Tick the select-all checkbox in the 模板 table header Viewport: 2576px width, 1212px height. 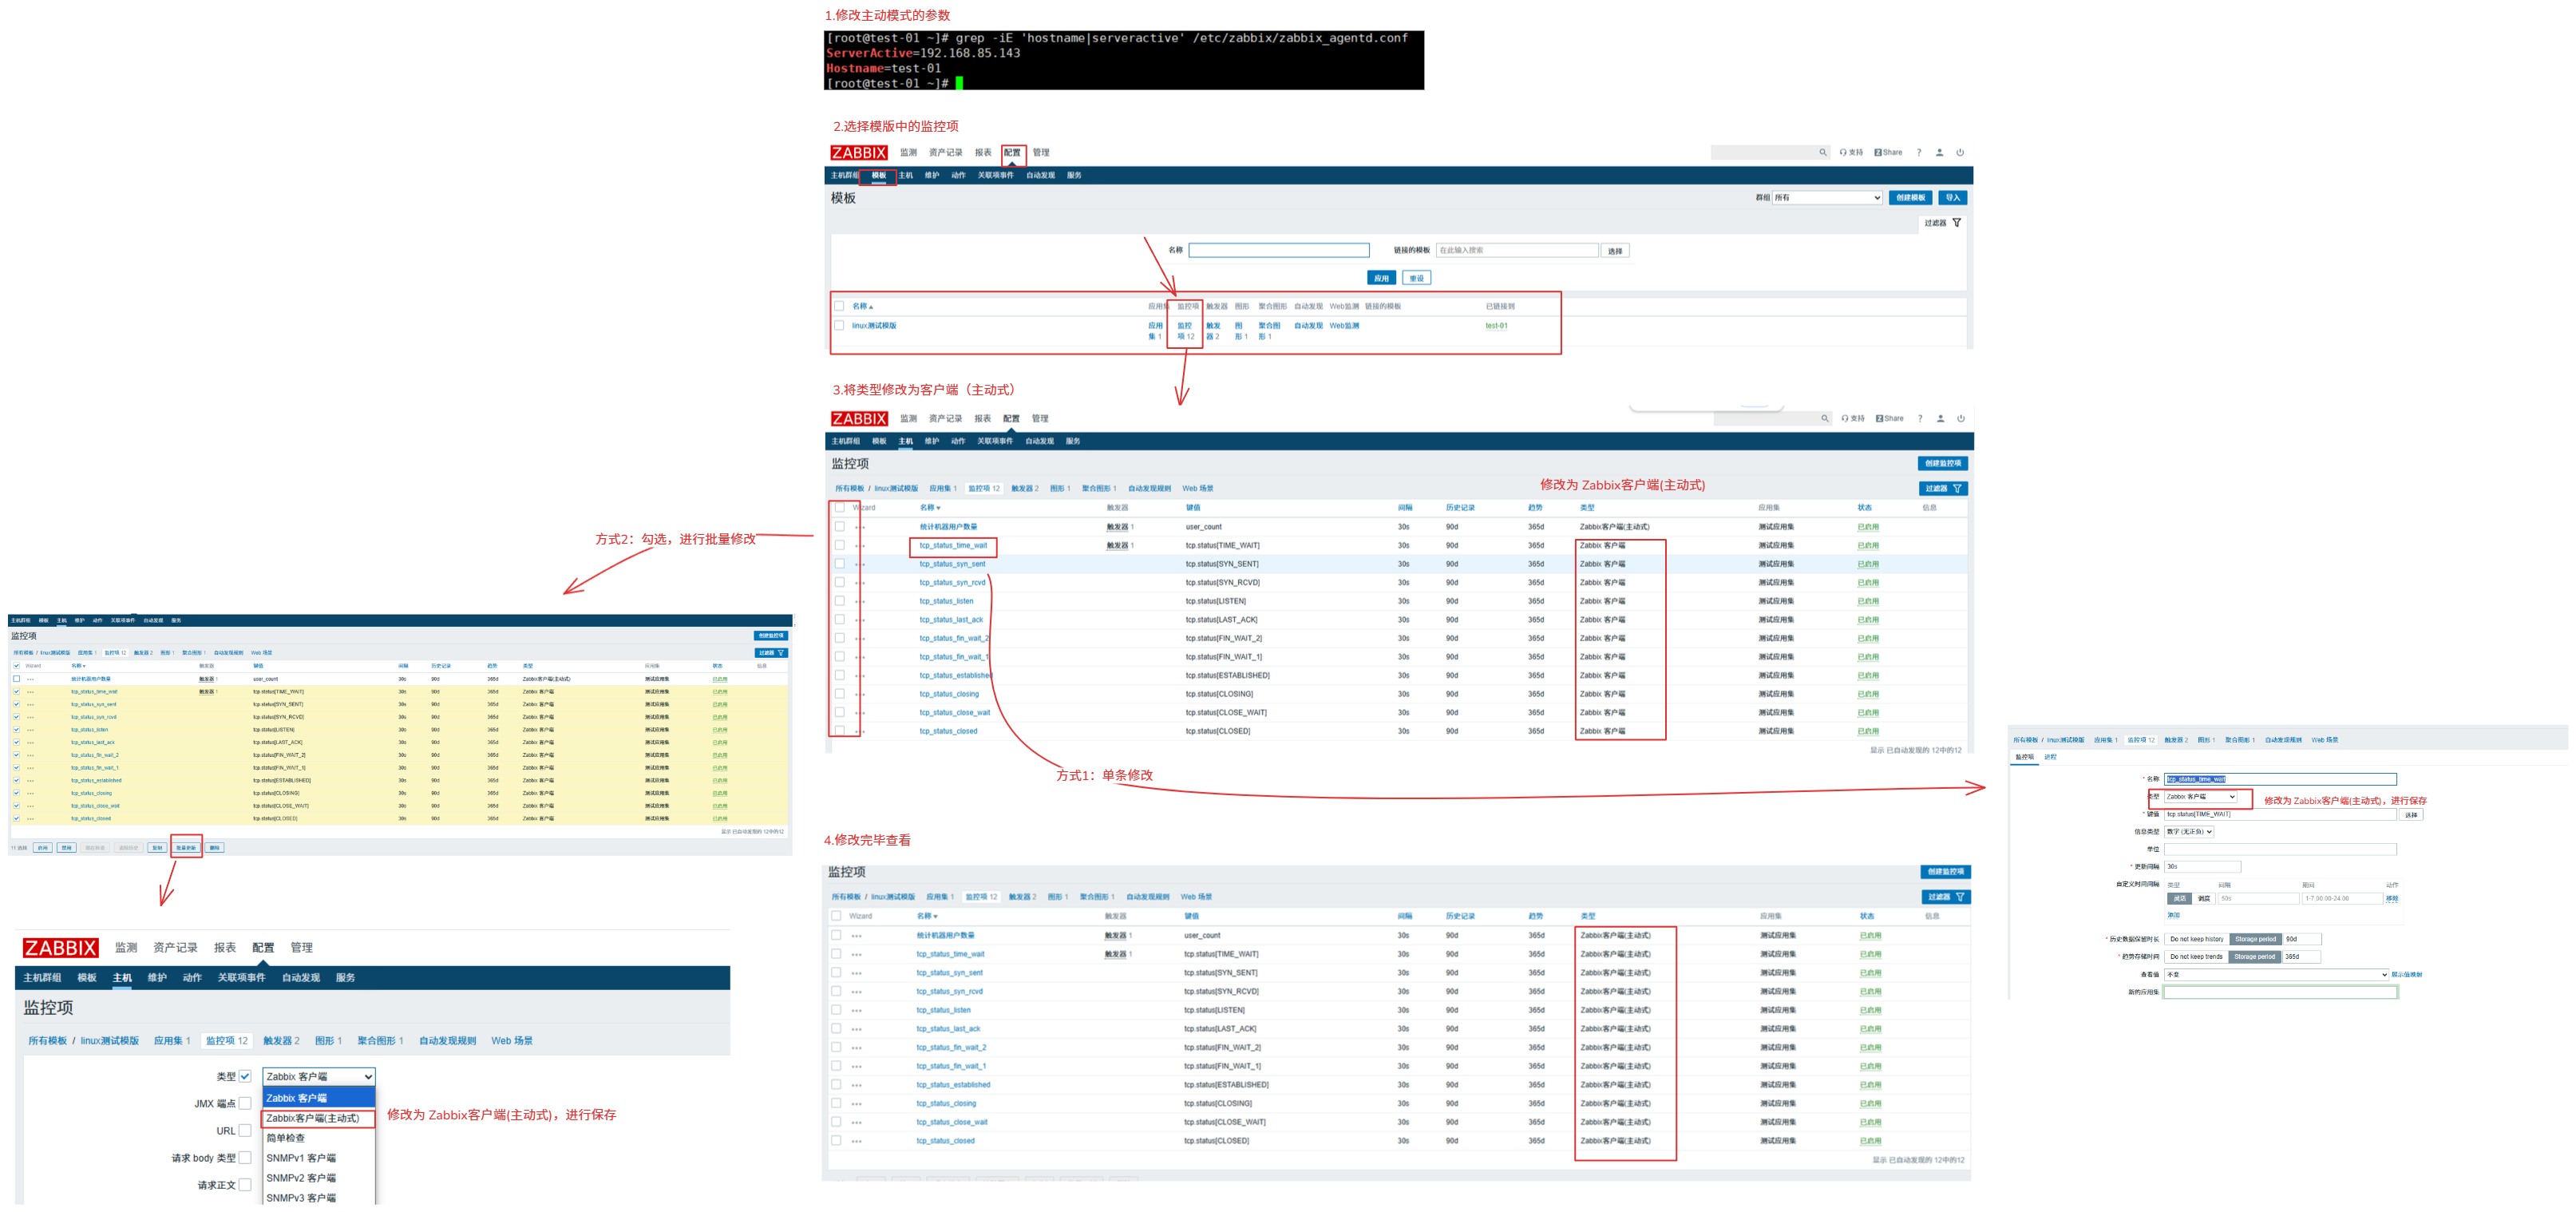tap(839, 306)
